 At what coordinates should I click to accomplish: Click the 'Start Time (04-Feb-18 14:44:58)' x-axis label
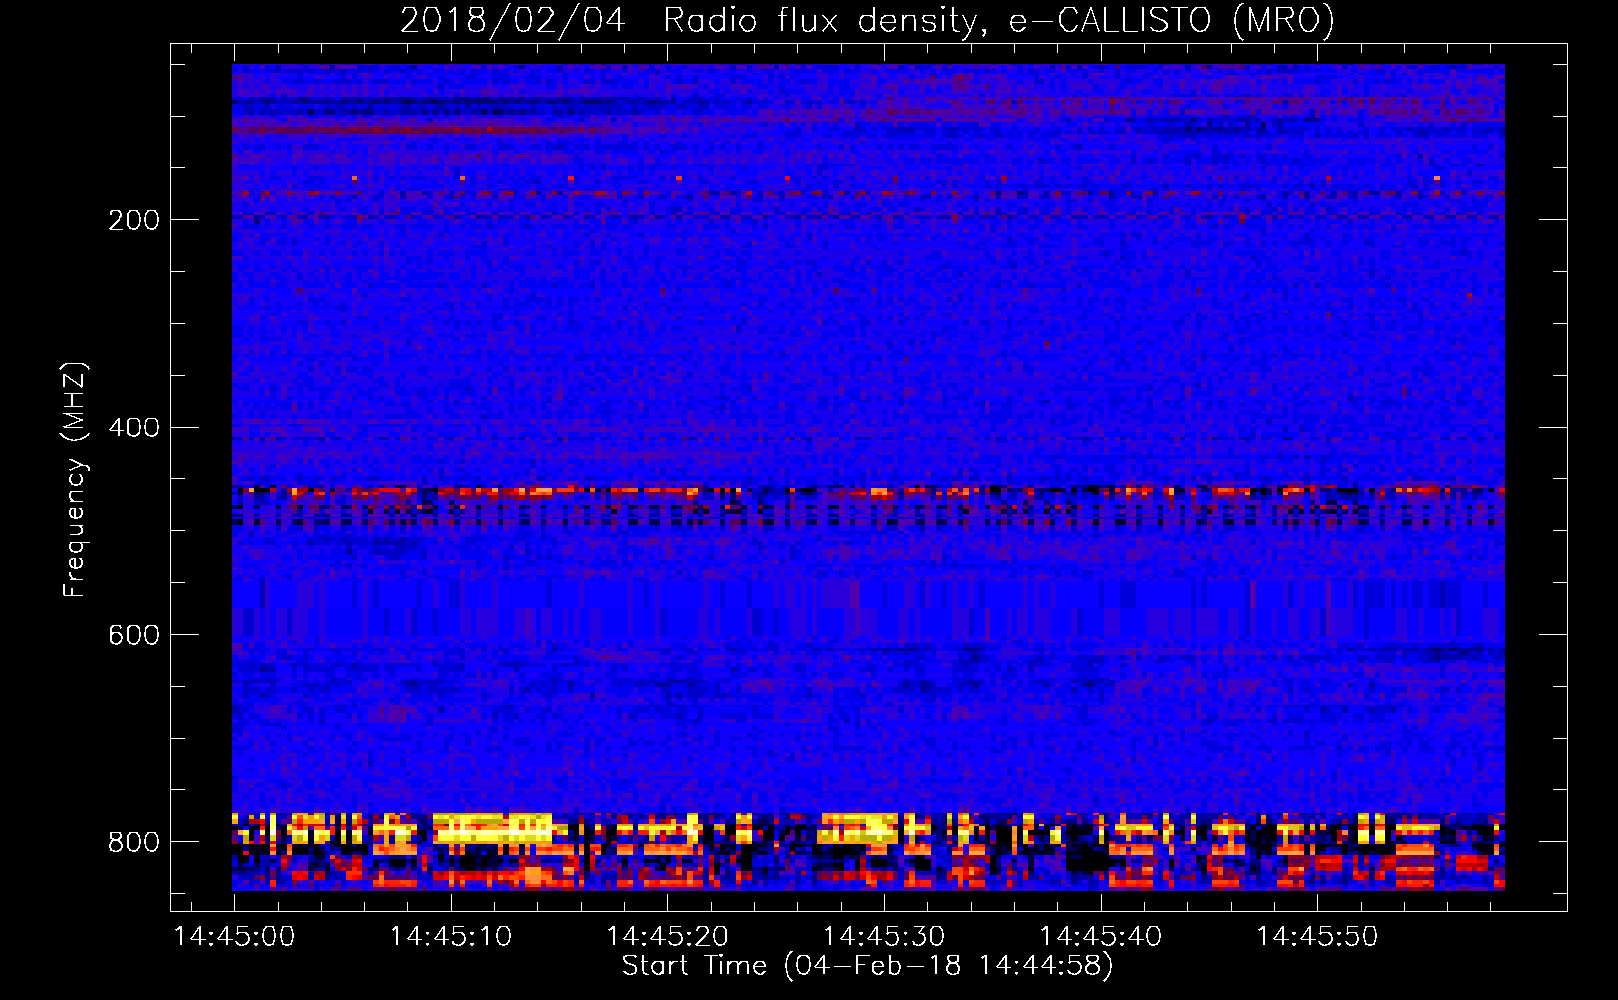[x=867, y=966]
